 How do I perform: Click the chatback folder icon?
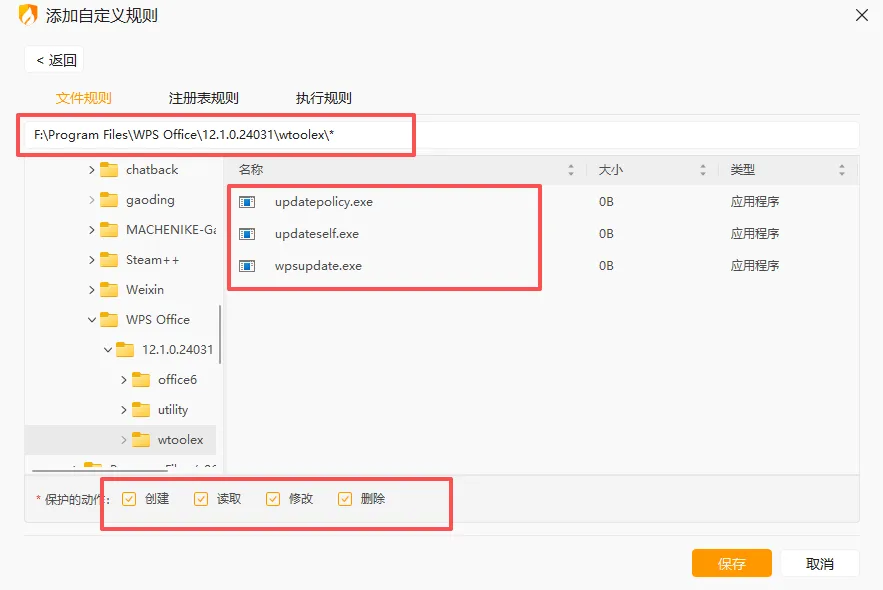tap(109, 169)
